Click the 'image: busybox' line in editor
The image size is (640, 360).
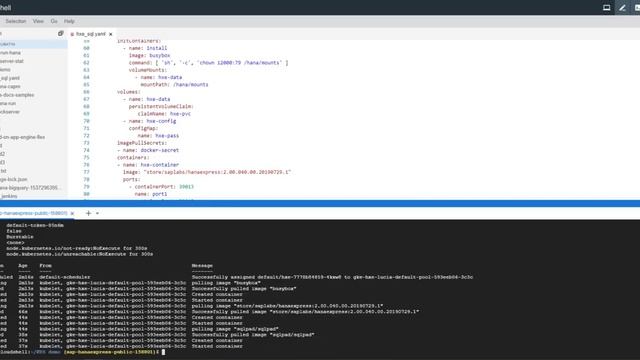click(149, 56)
